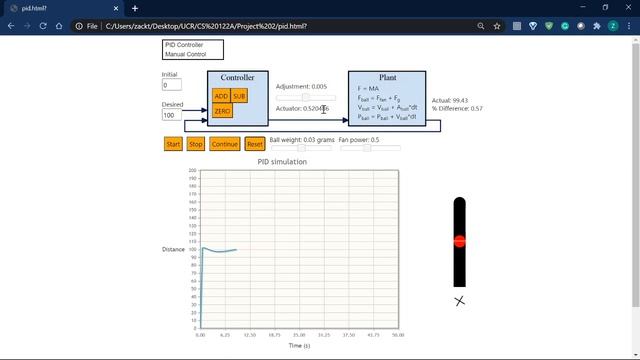The image size is (640, 360).
Task: Open the green Z profile avatar
Action: click(613, 26)
